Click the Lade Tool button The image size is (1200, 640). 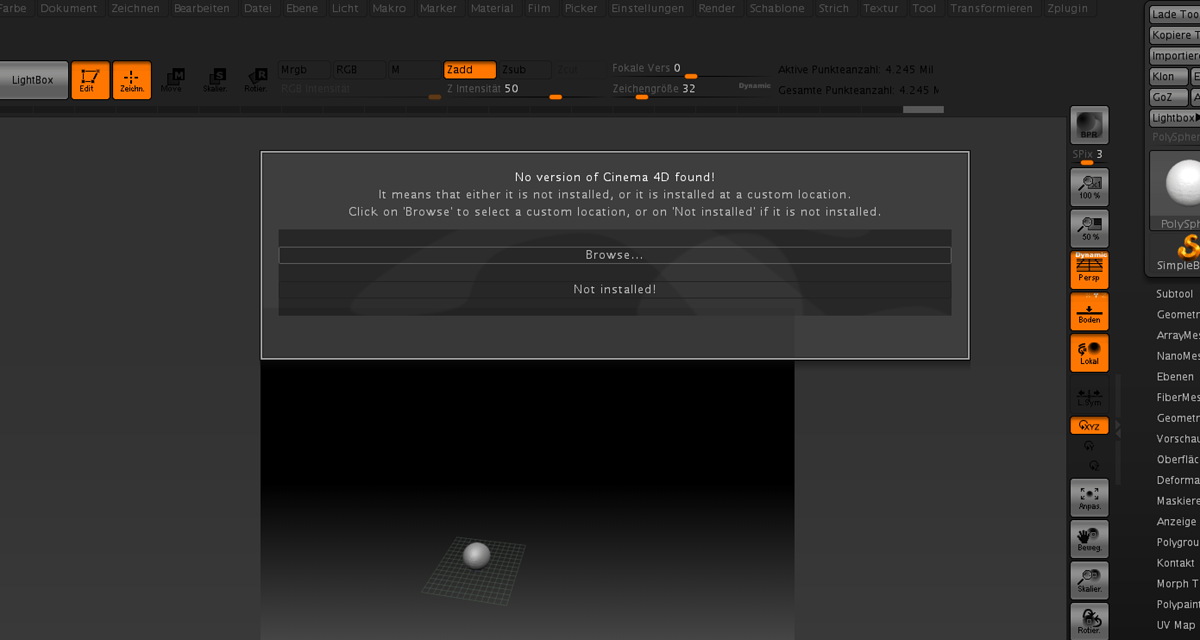(x=1174, y=15)
